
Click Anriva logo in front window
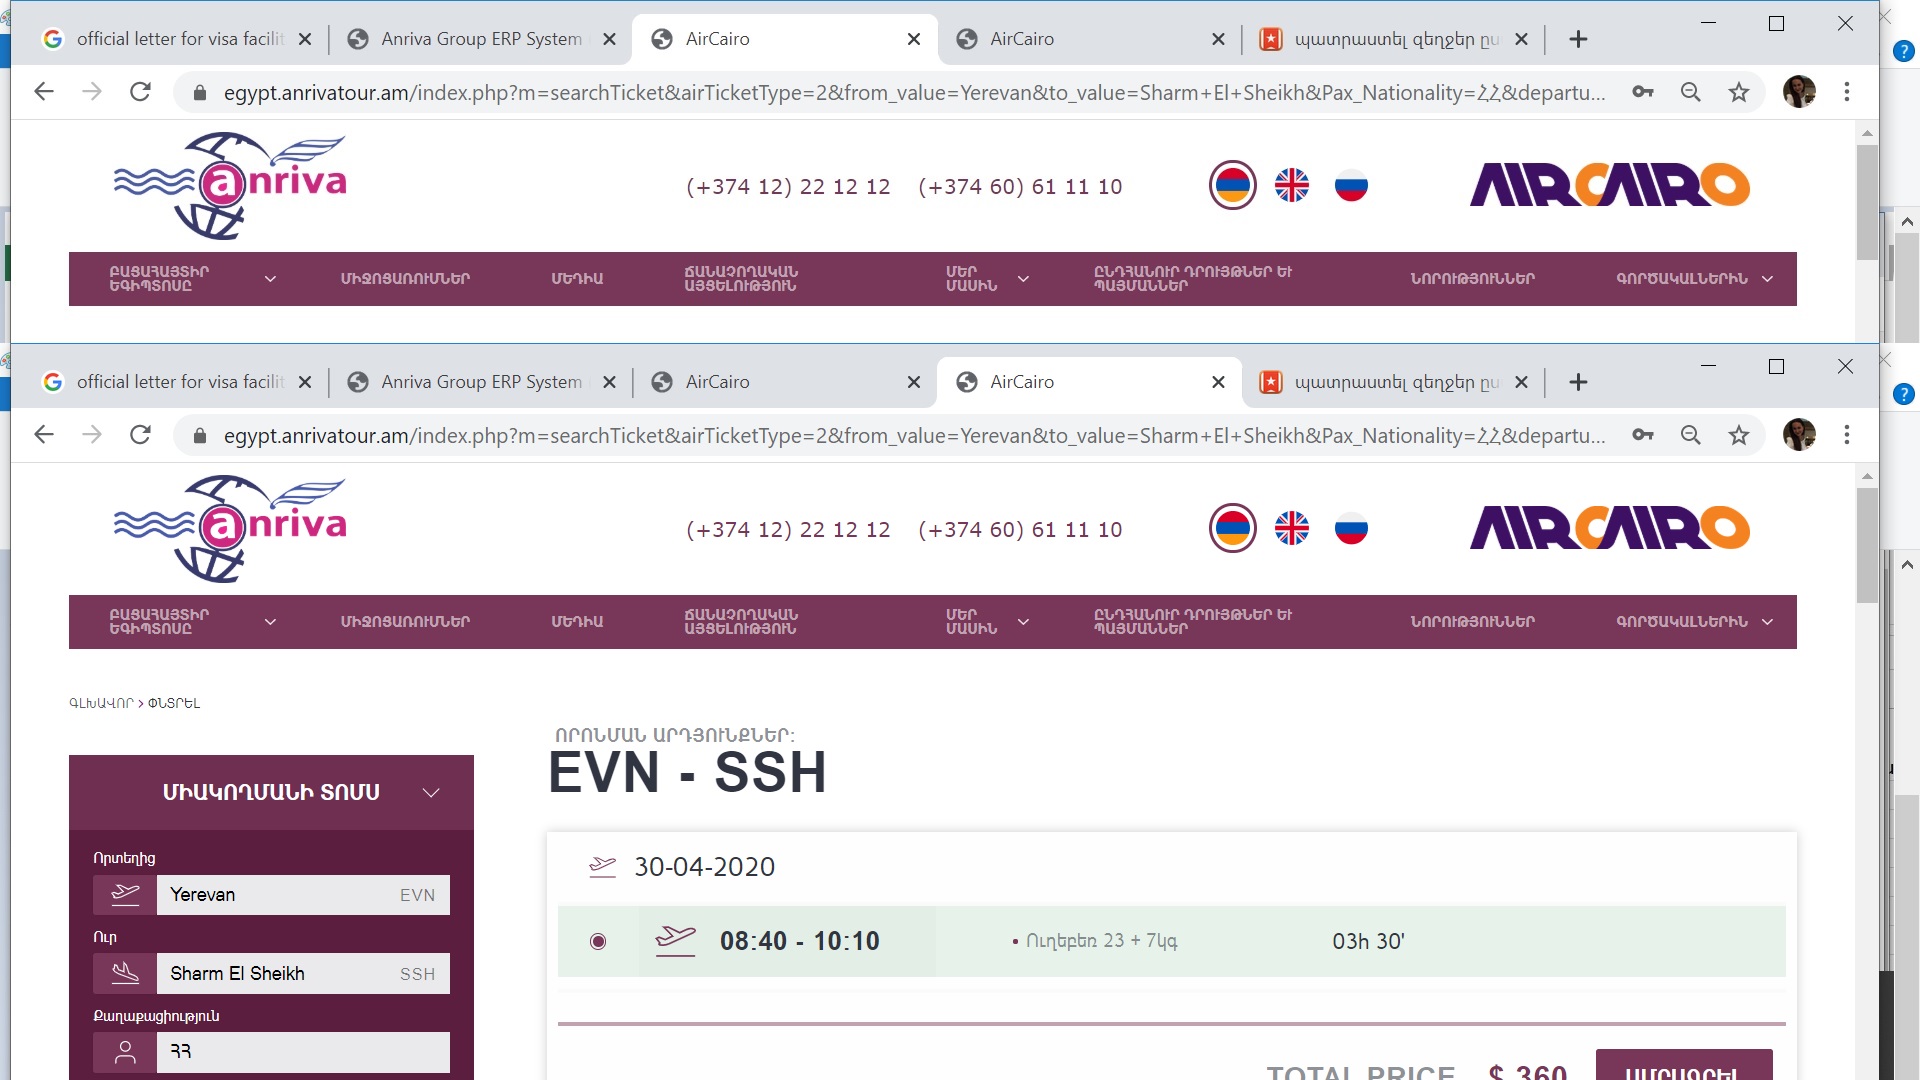(231, 529)
